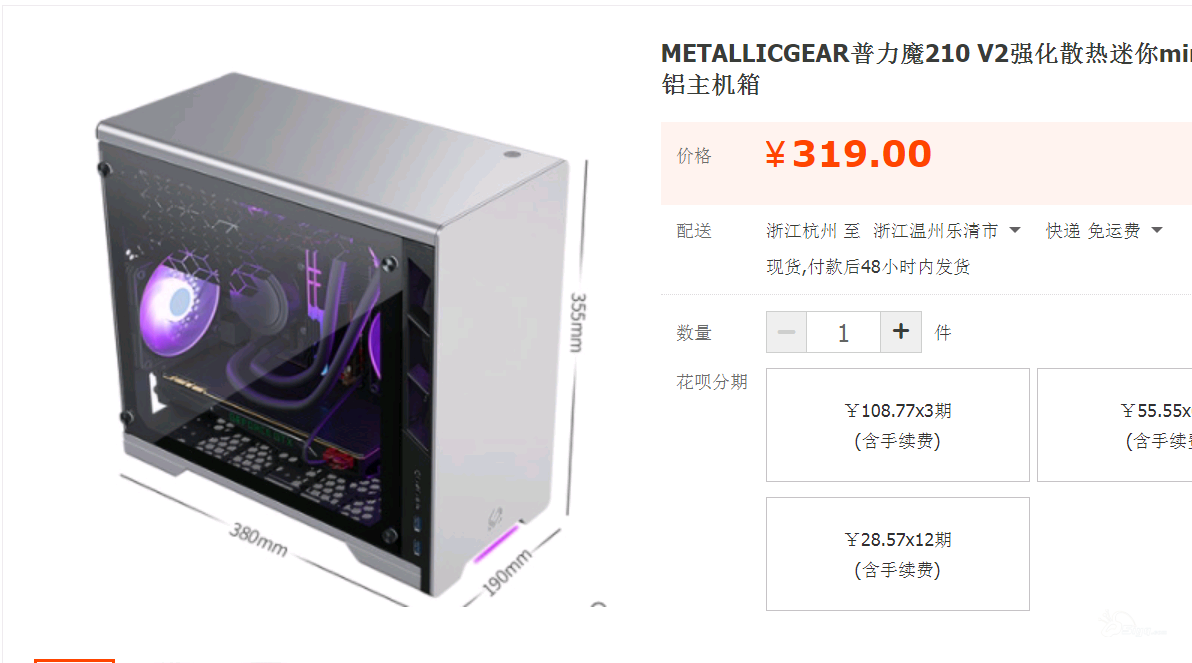Click the quantity input field showing 1
The height and width of the screenshot is (663, 1192).
click(x=843, y=332)
